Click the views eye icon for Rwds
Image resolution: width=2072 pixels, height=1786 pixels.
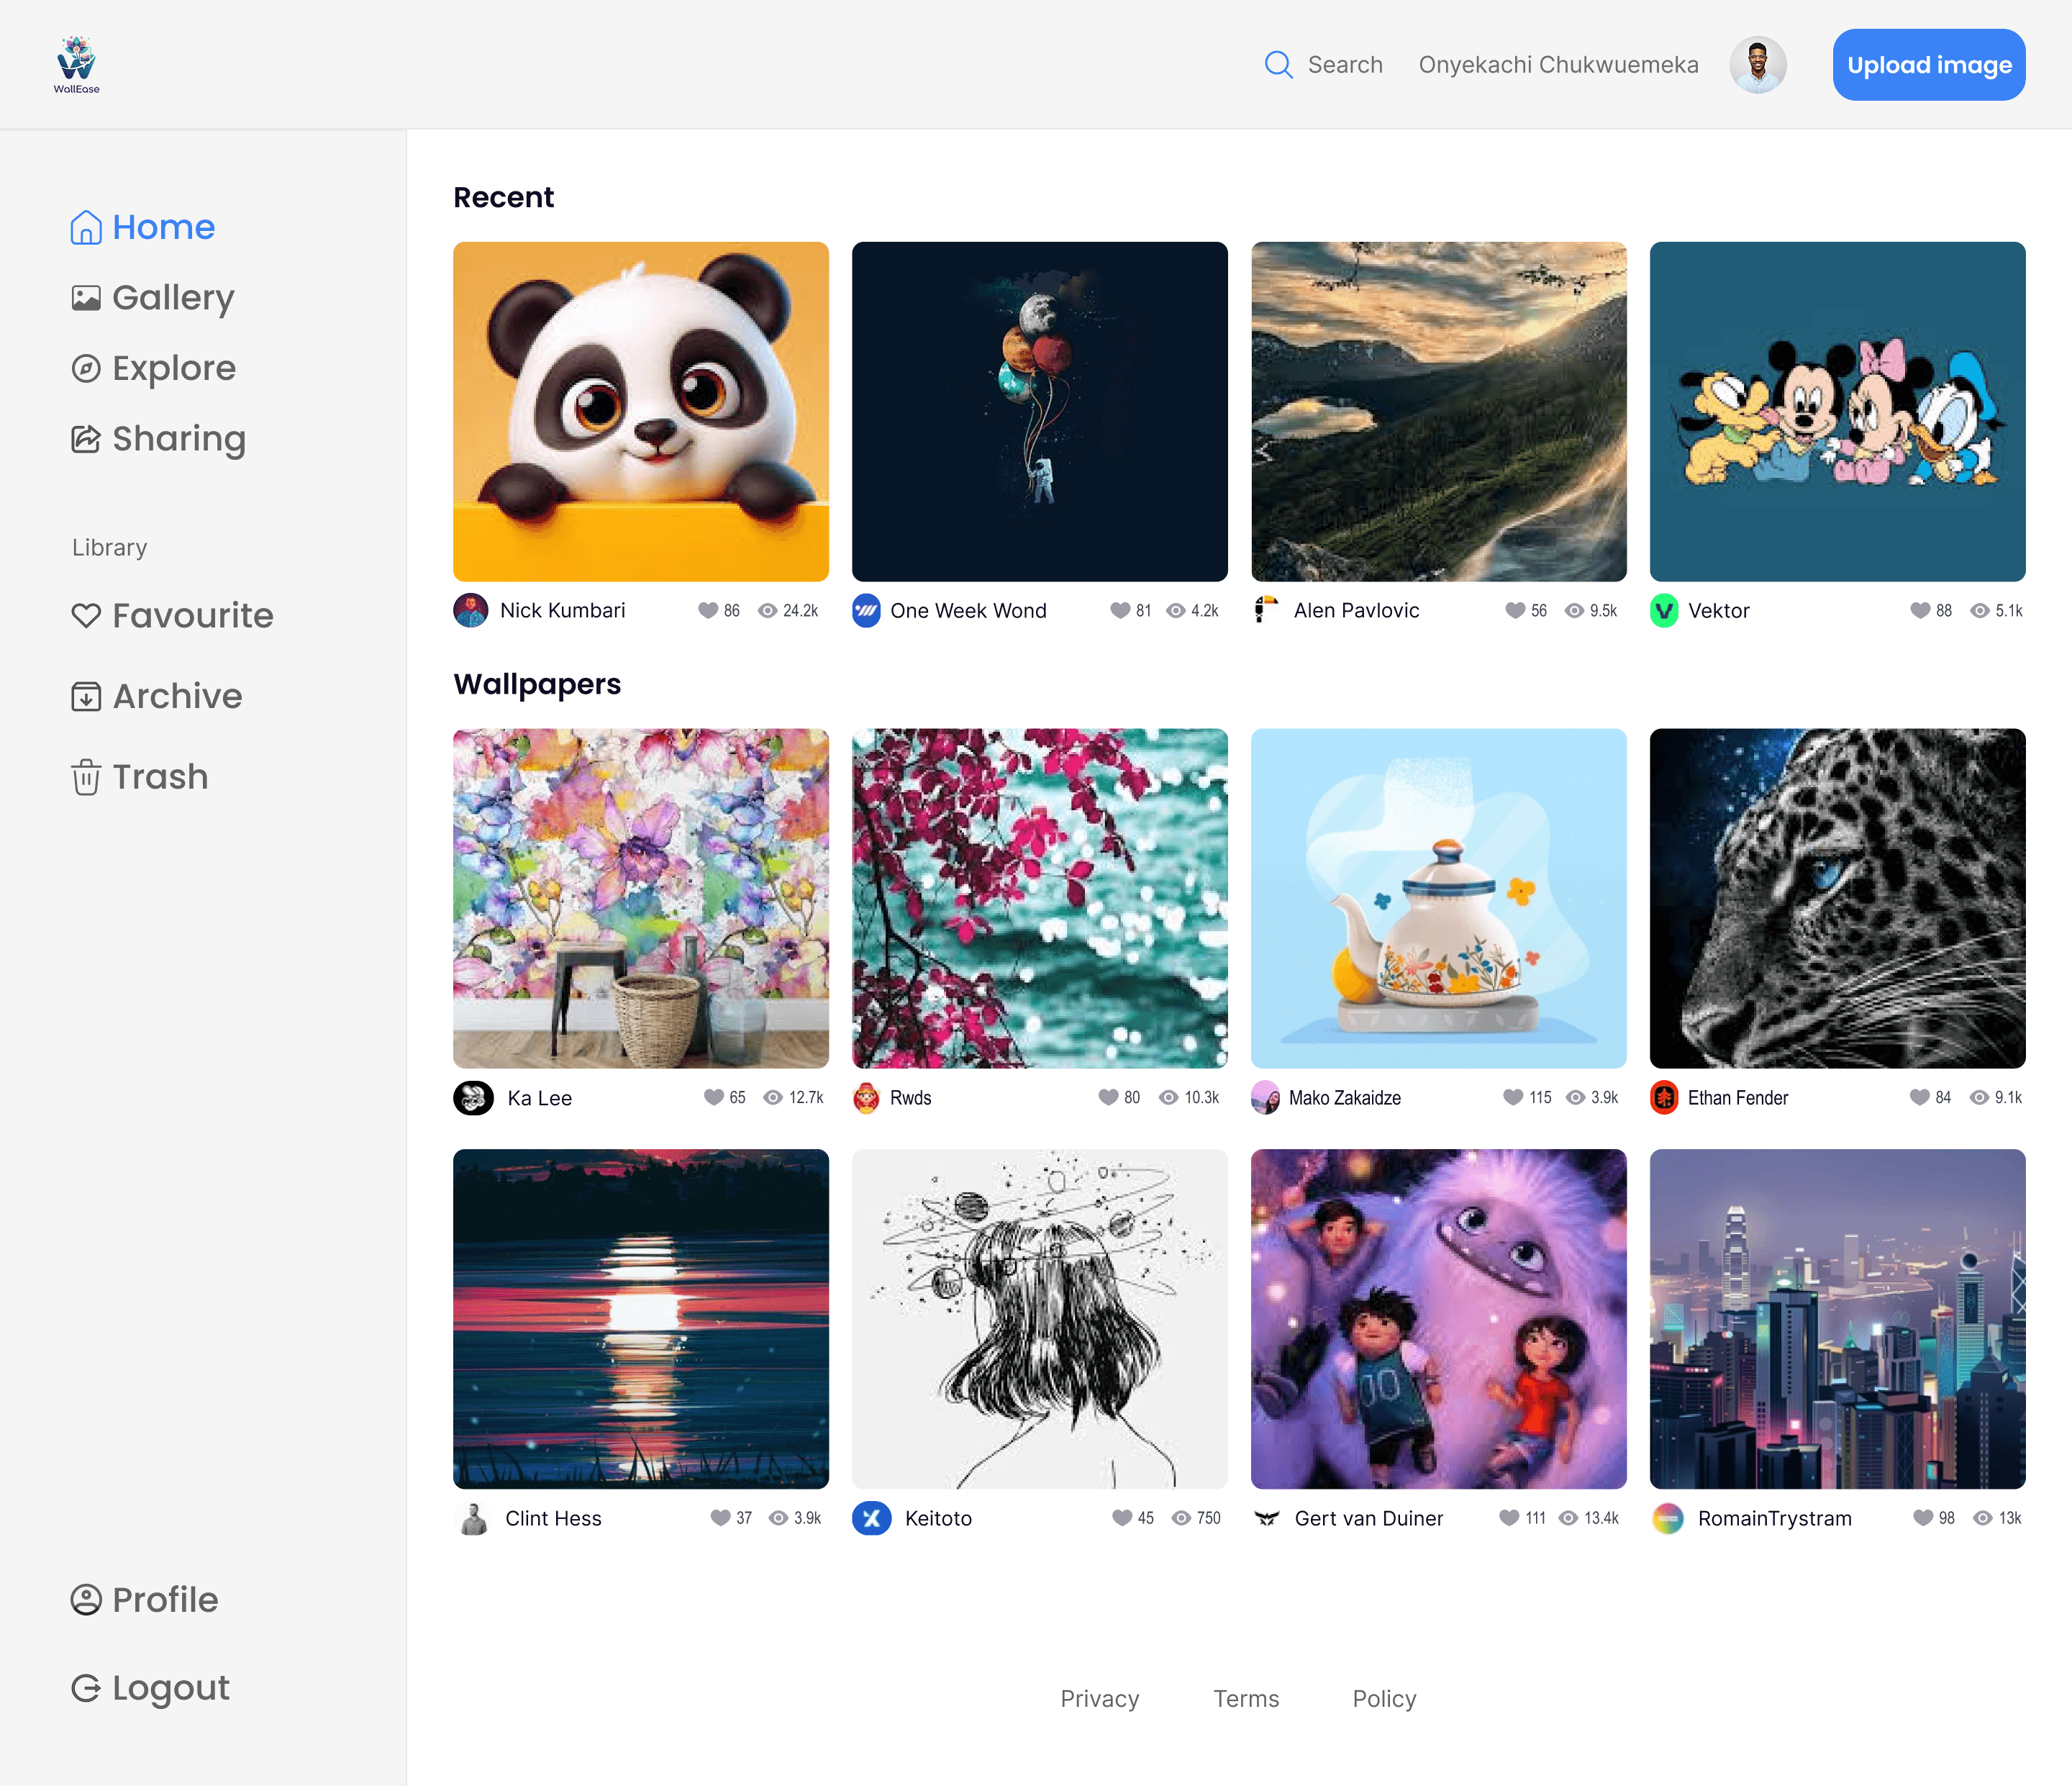click(1168, 1097)
